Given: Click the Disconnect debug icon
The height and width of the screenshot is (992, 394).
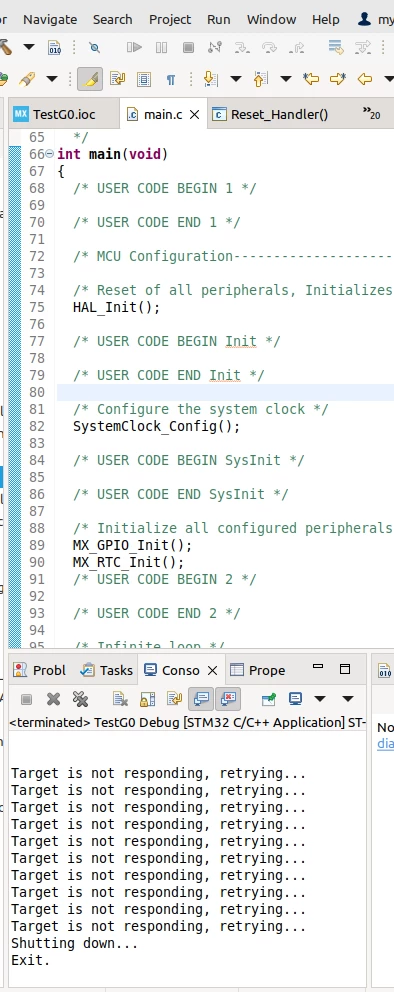Looking at the screenshot, I should point(215,47).
